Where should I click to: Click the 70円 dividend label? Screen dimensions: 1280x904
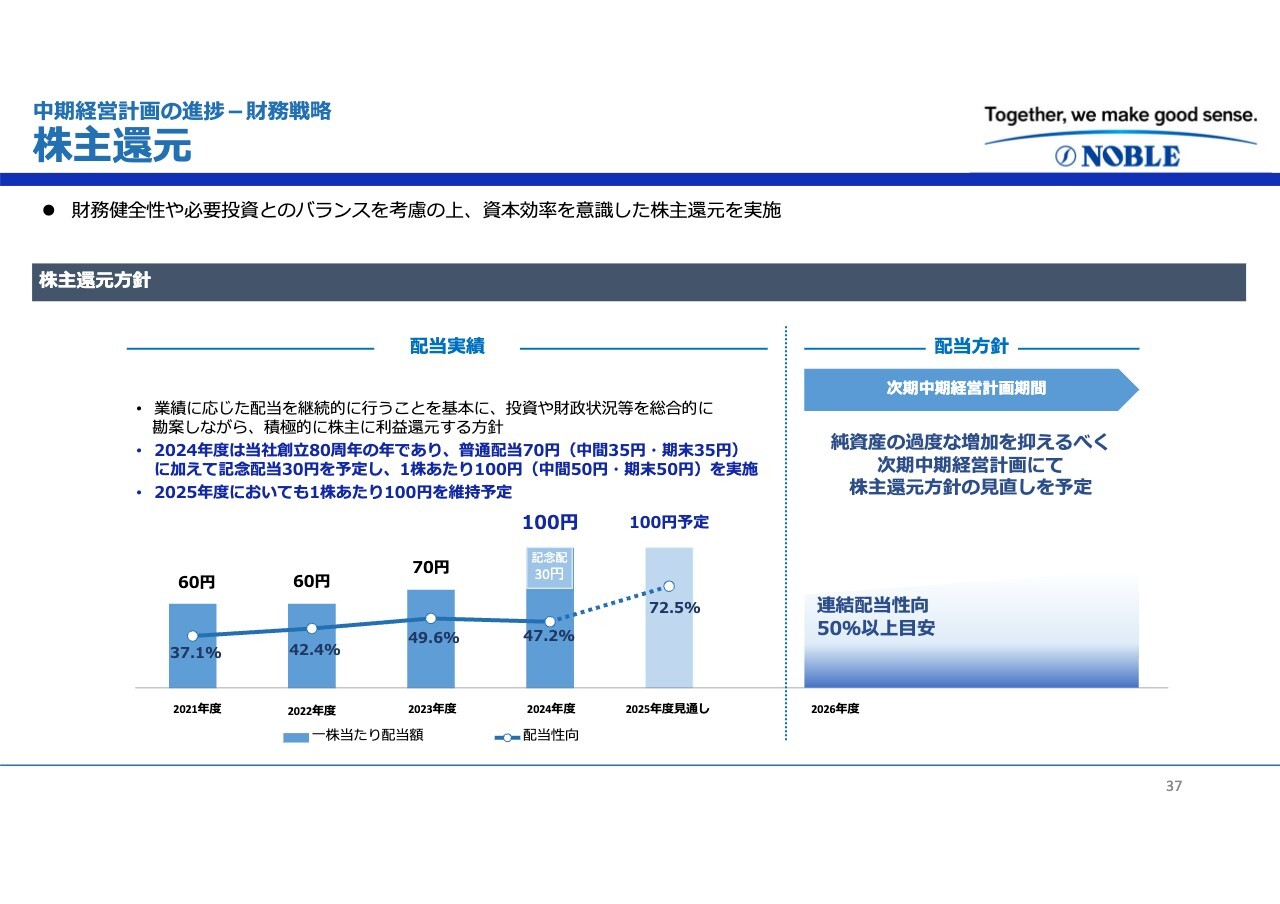(x=430, y=567)
